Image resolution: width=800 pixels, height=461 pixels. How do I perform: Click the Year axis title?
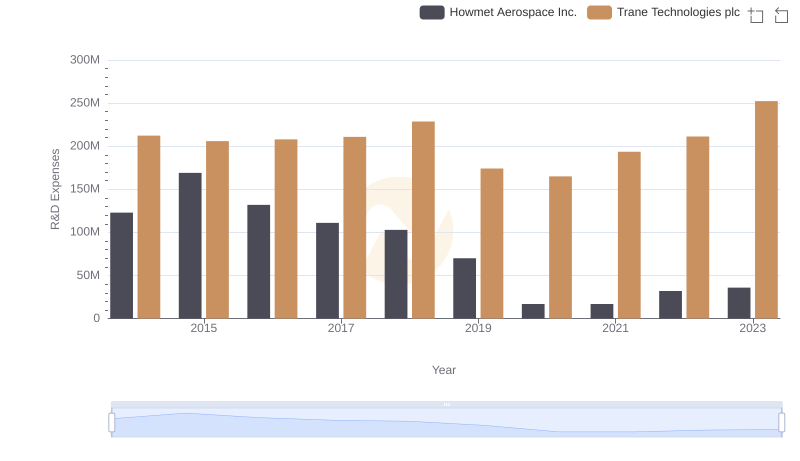pyautogui.click(x=444, y=370)
